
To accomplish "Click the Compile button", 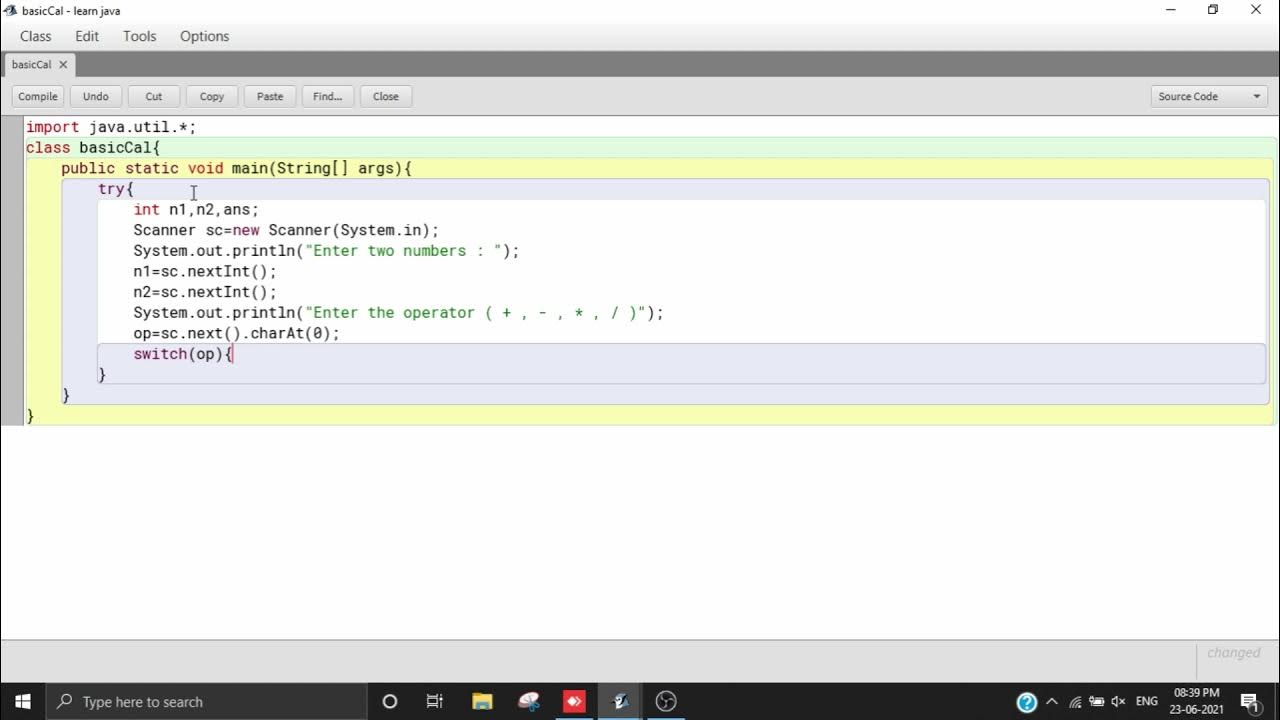I will 38,96.
